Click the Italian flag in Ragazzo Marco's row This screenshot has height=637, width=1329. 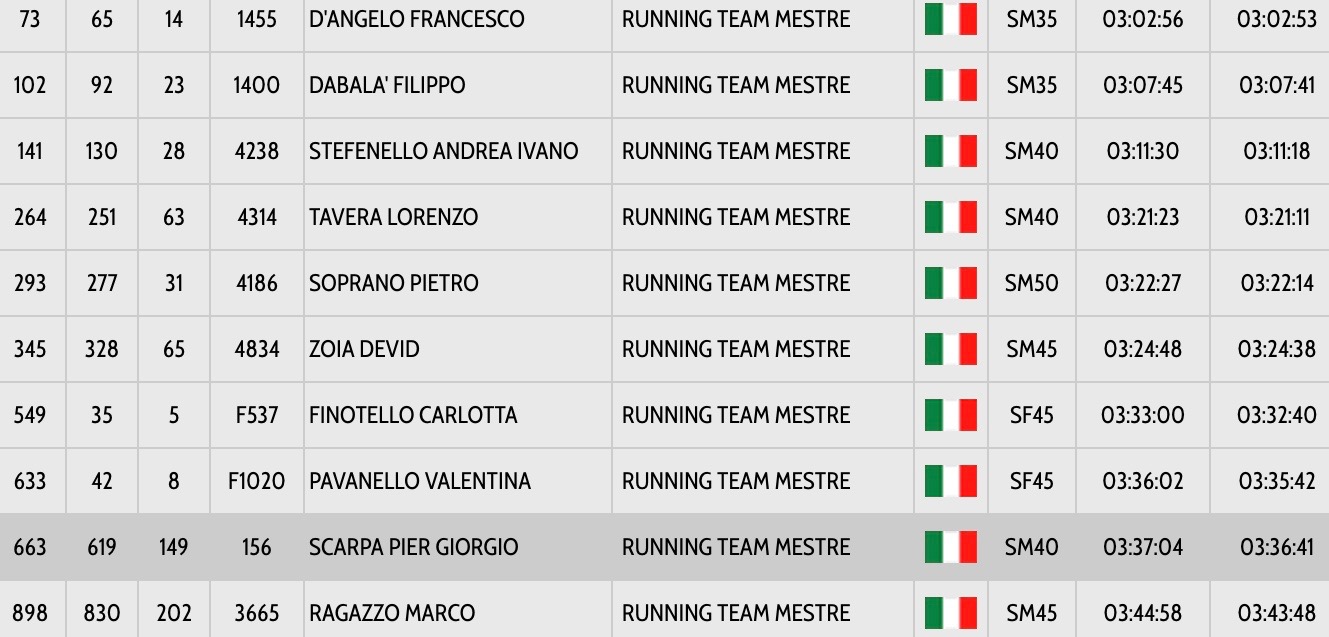[950, 613]
